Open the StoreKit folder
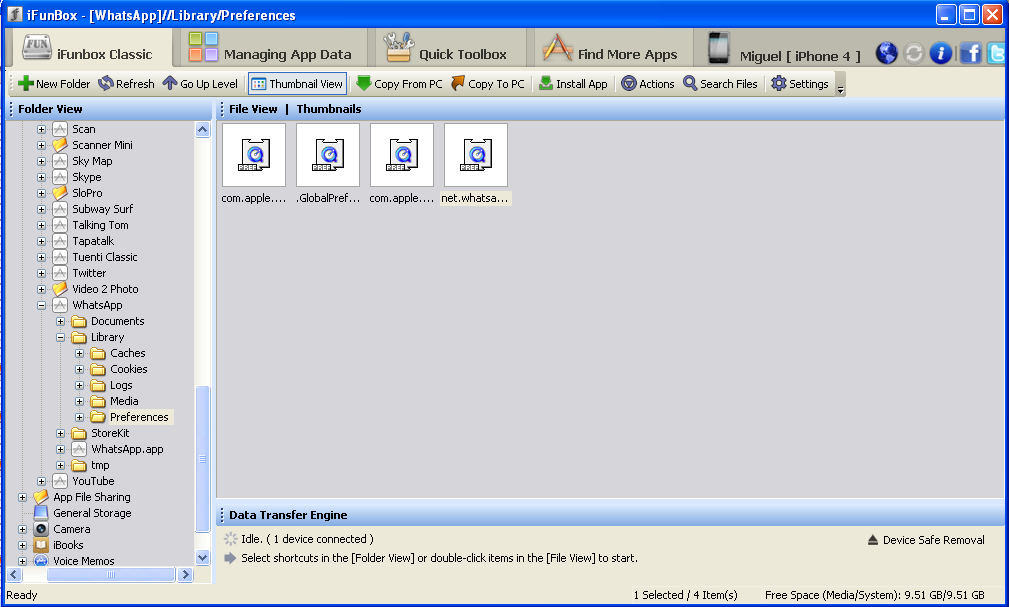The width and height of the screenshot is (1009, 607). [x=109, y=433]
